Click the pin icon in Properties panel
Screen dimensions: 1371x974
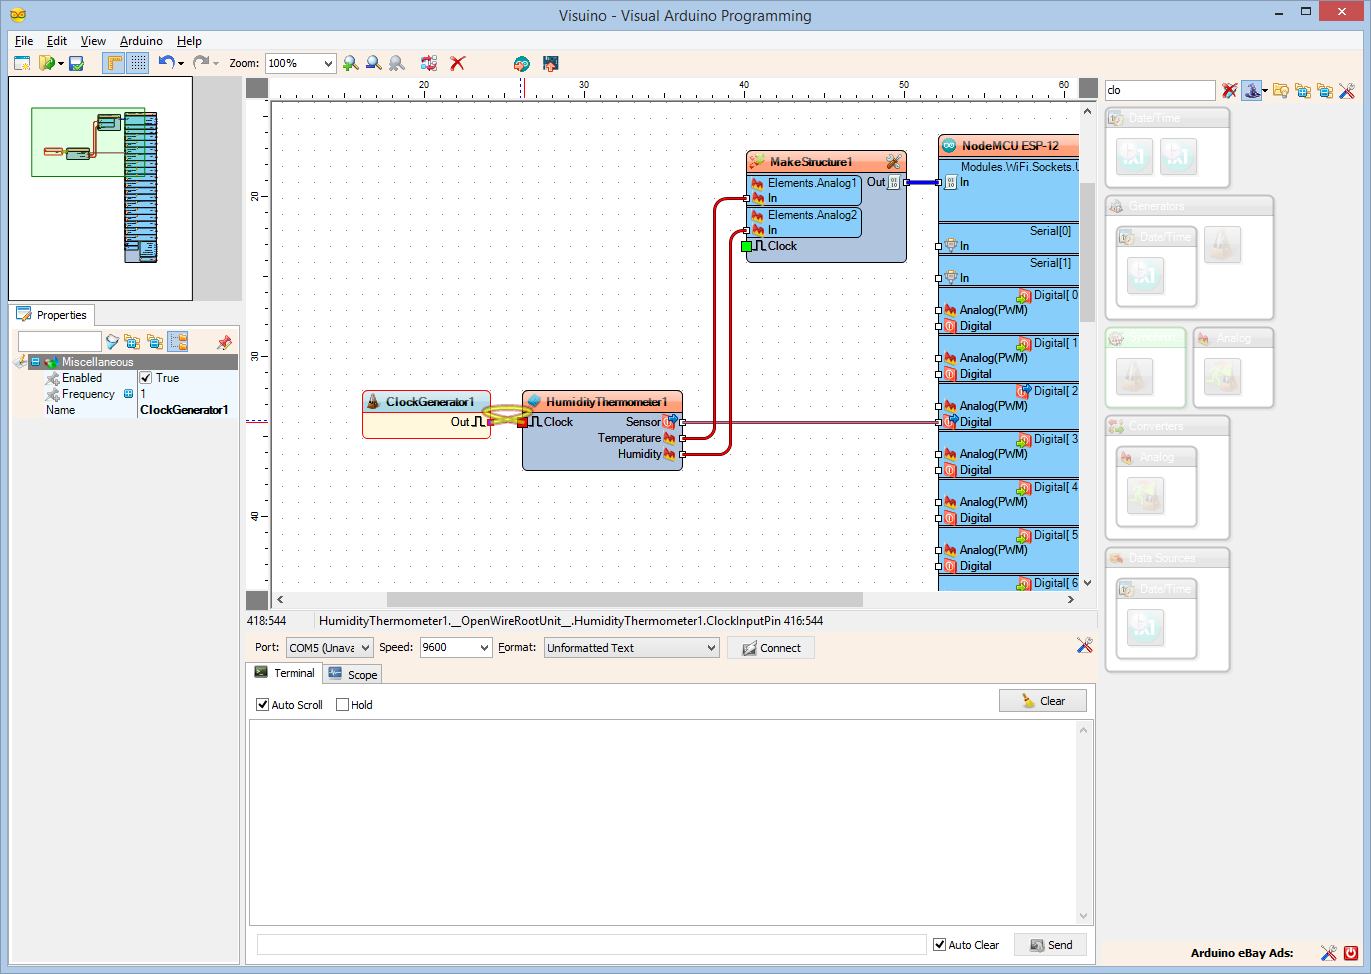point(224,342)
